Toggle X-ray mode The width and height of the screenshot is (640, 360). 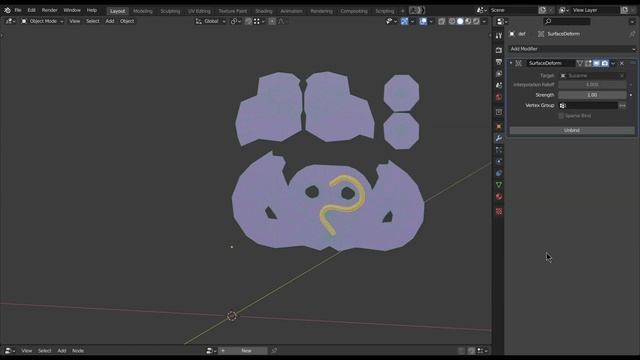tap(442, 21)
